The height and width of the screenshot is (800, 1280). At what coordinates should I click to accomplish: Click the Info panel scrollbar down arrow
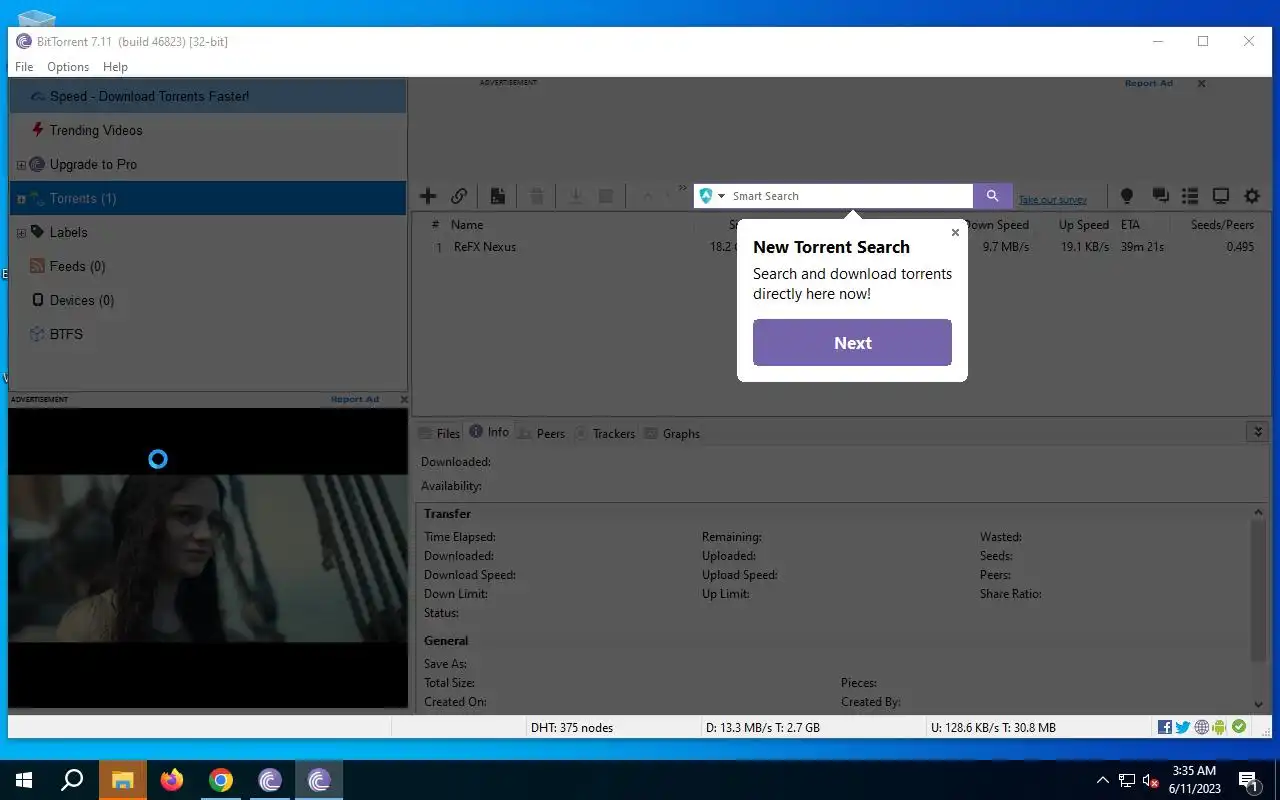(1259, 704)
